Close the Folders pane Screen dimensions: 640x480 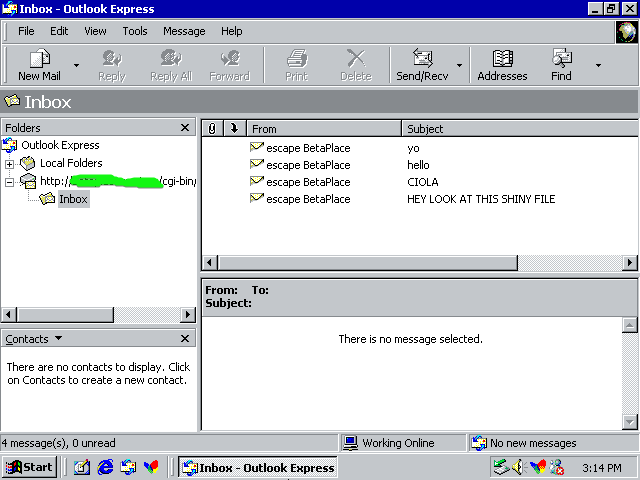(185, 128)
